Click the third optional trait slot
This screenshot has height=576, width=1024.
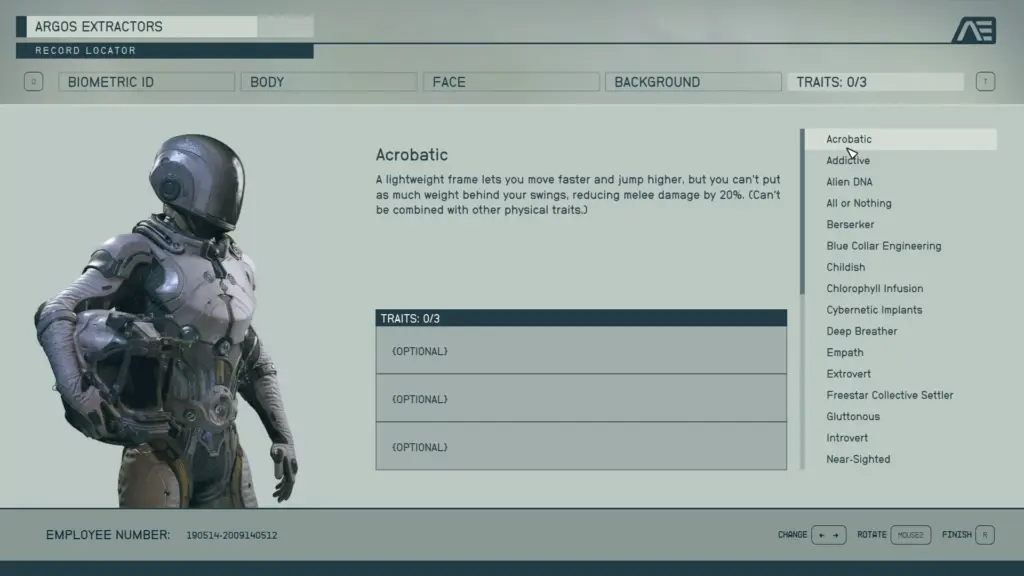click(x=581, y=446)
